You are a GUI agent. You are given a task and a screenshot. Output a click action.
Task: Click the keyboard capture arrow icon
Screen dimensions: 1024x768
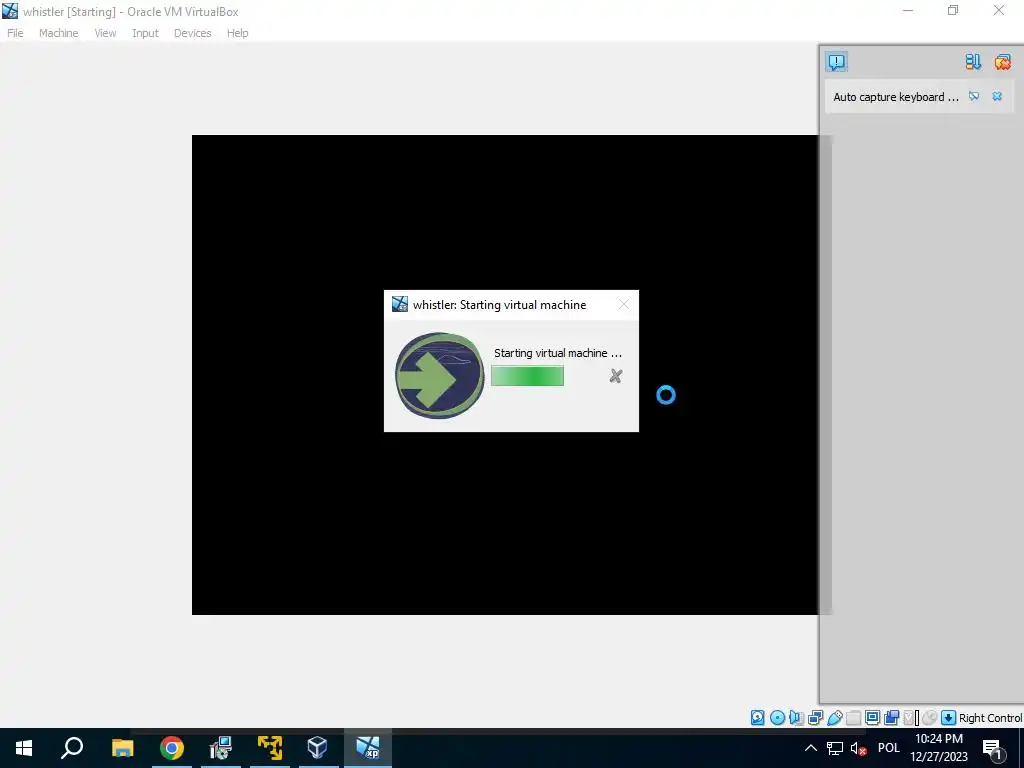[x=948, y=718]
